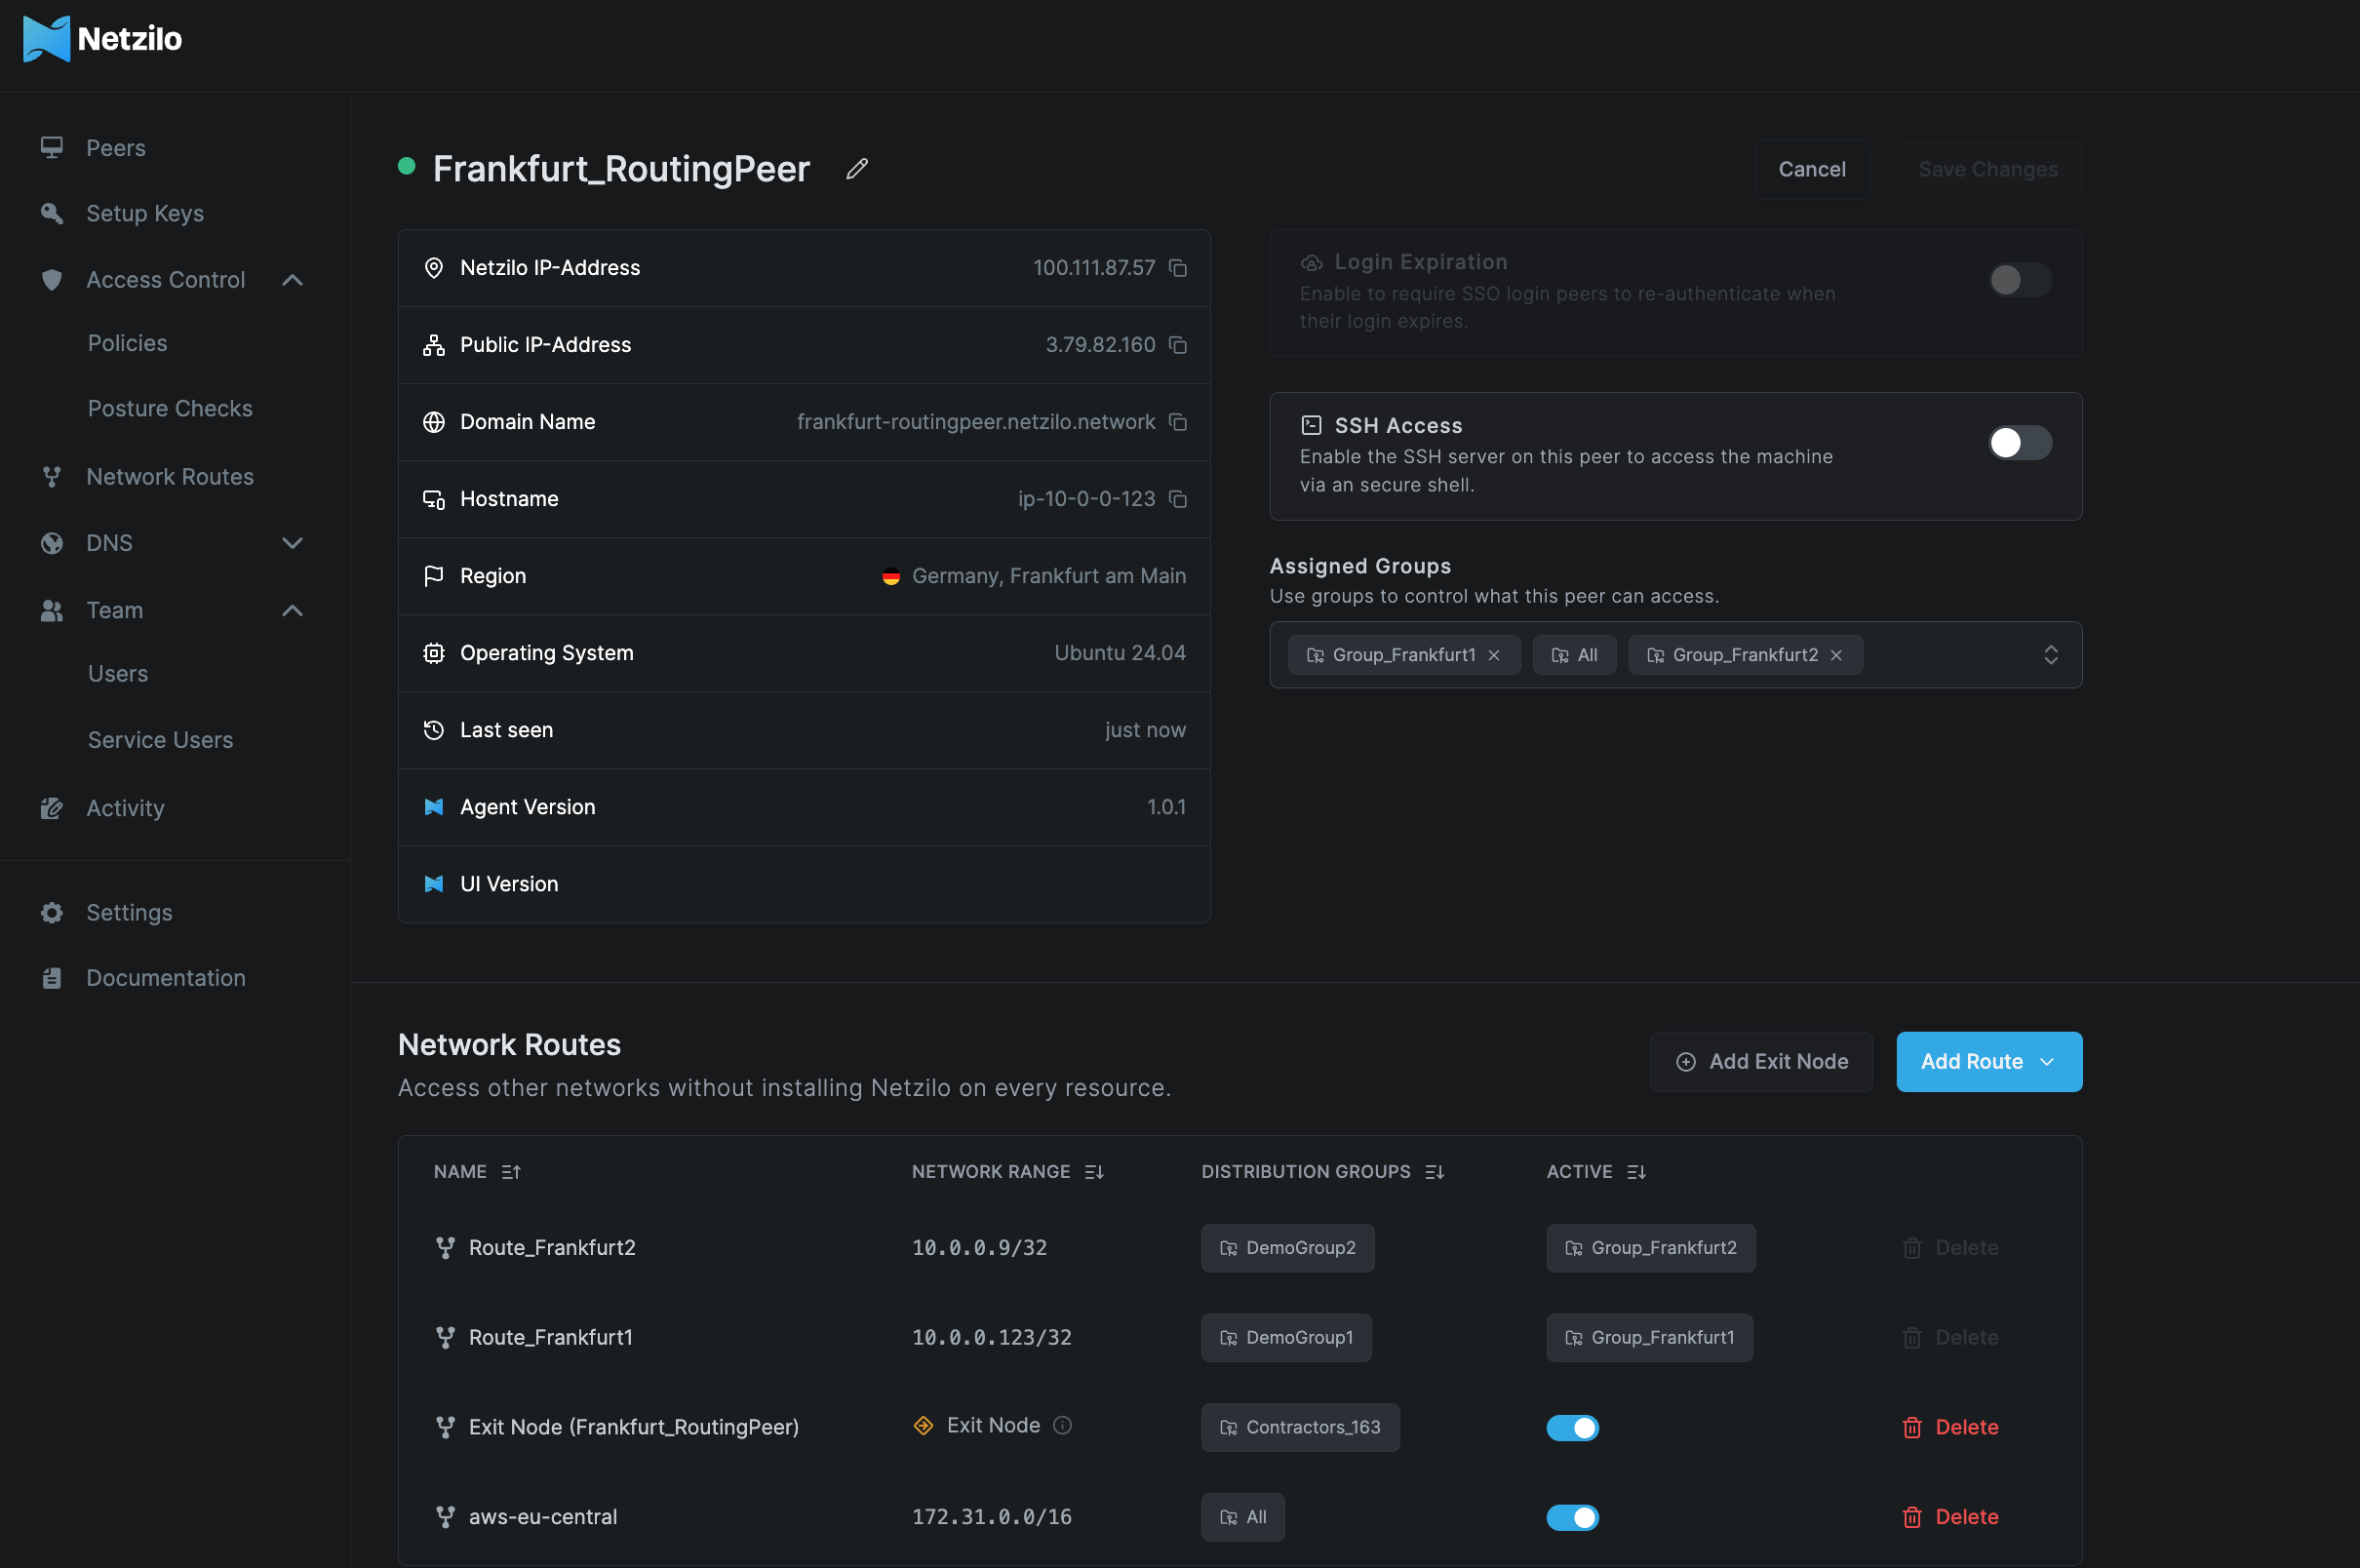Disable the aws-eu-central route active toggle
The width and height of the screenshot is (2360, 1568).
tap(1572, 1517)
